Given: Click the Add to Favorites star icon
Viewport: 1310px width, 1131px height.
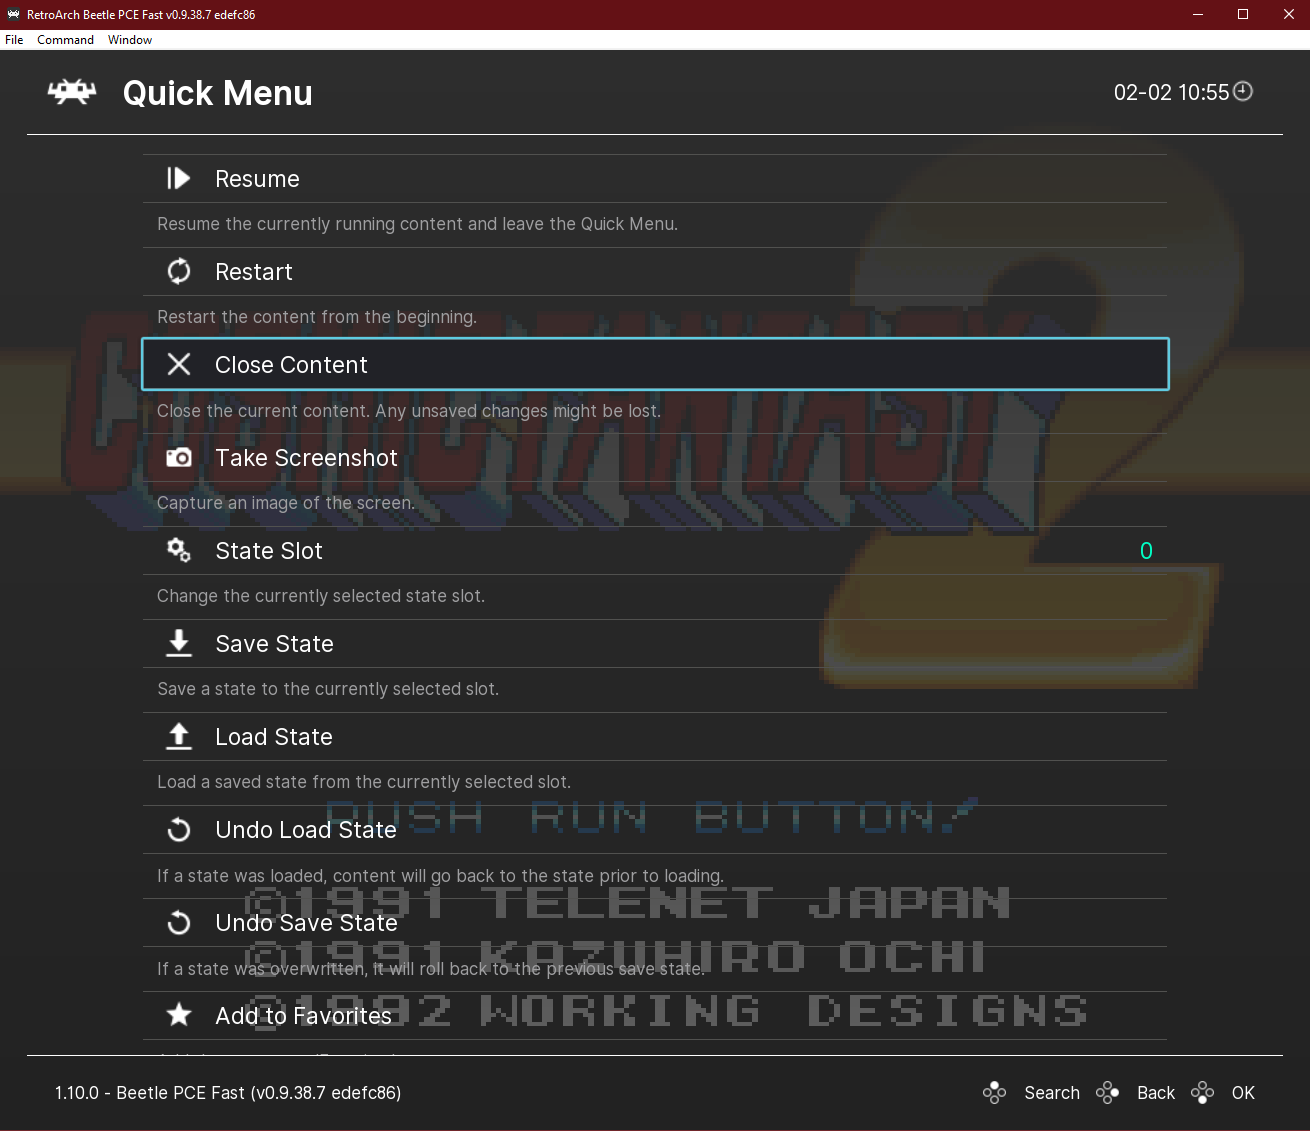Looking at the screenshot, I should (179, 1015).
